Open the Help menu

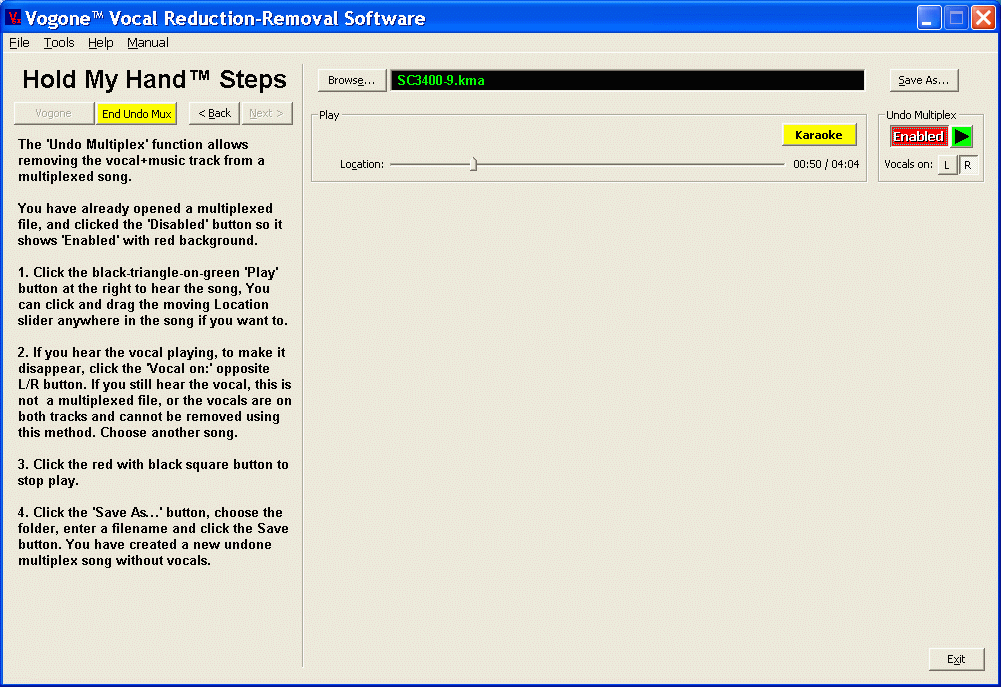pyautogui.click(x=100, y=43)
